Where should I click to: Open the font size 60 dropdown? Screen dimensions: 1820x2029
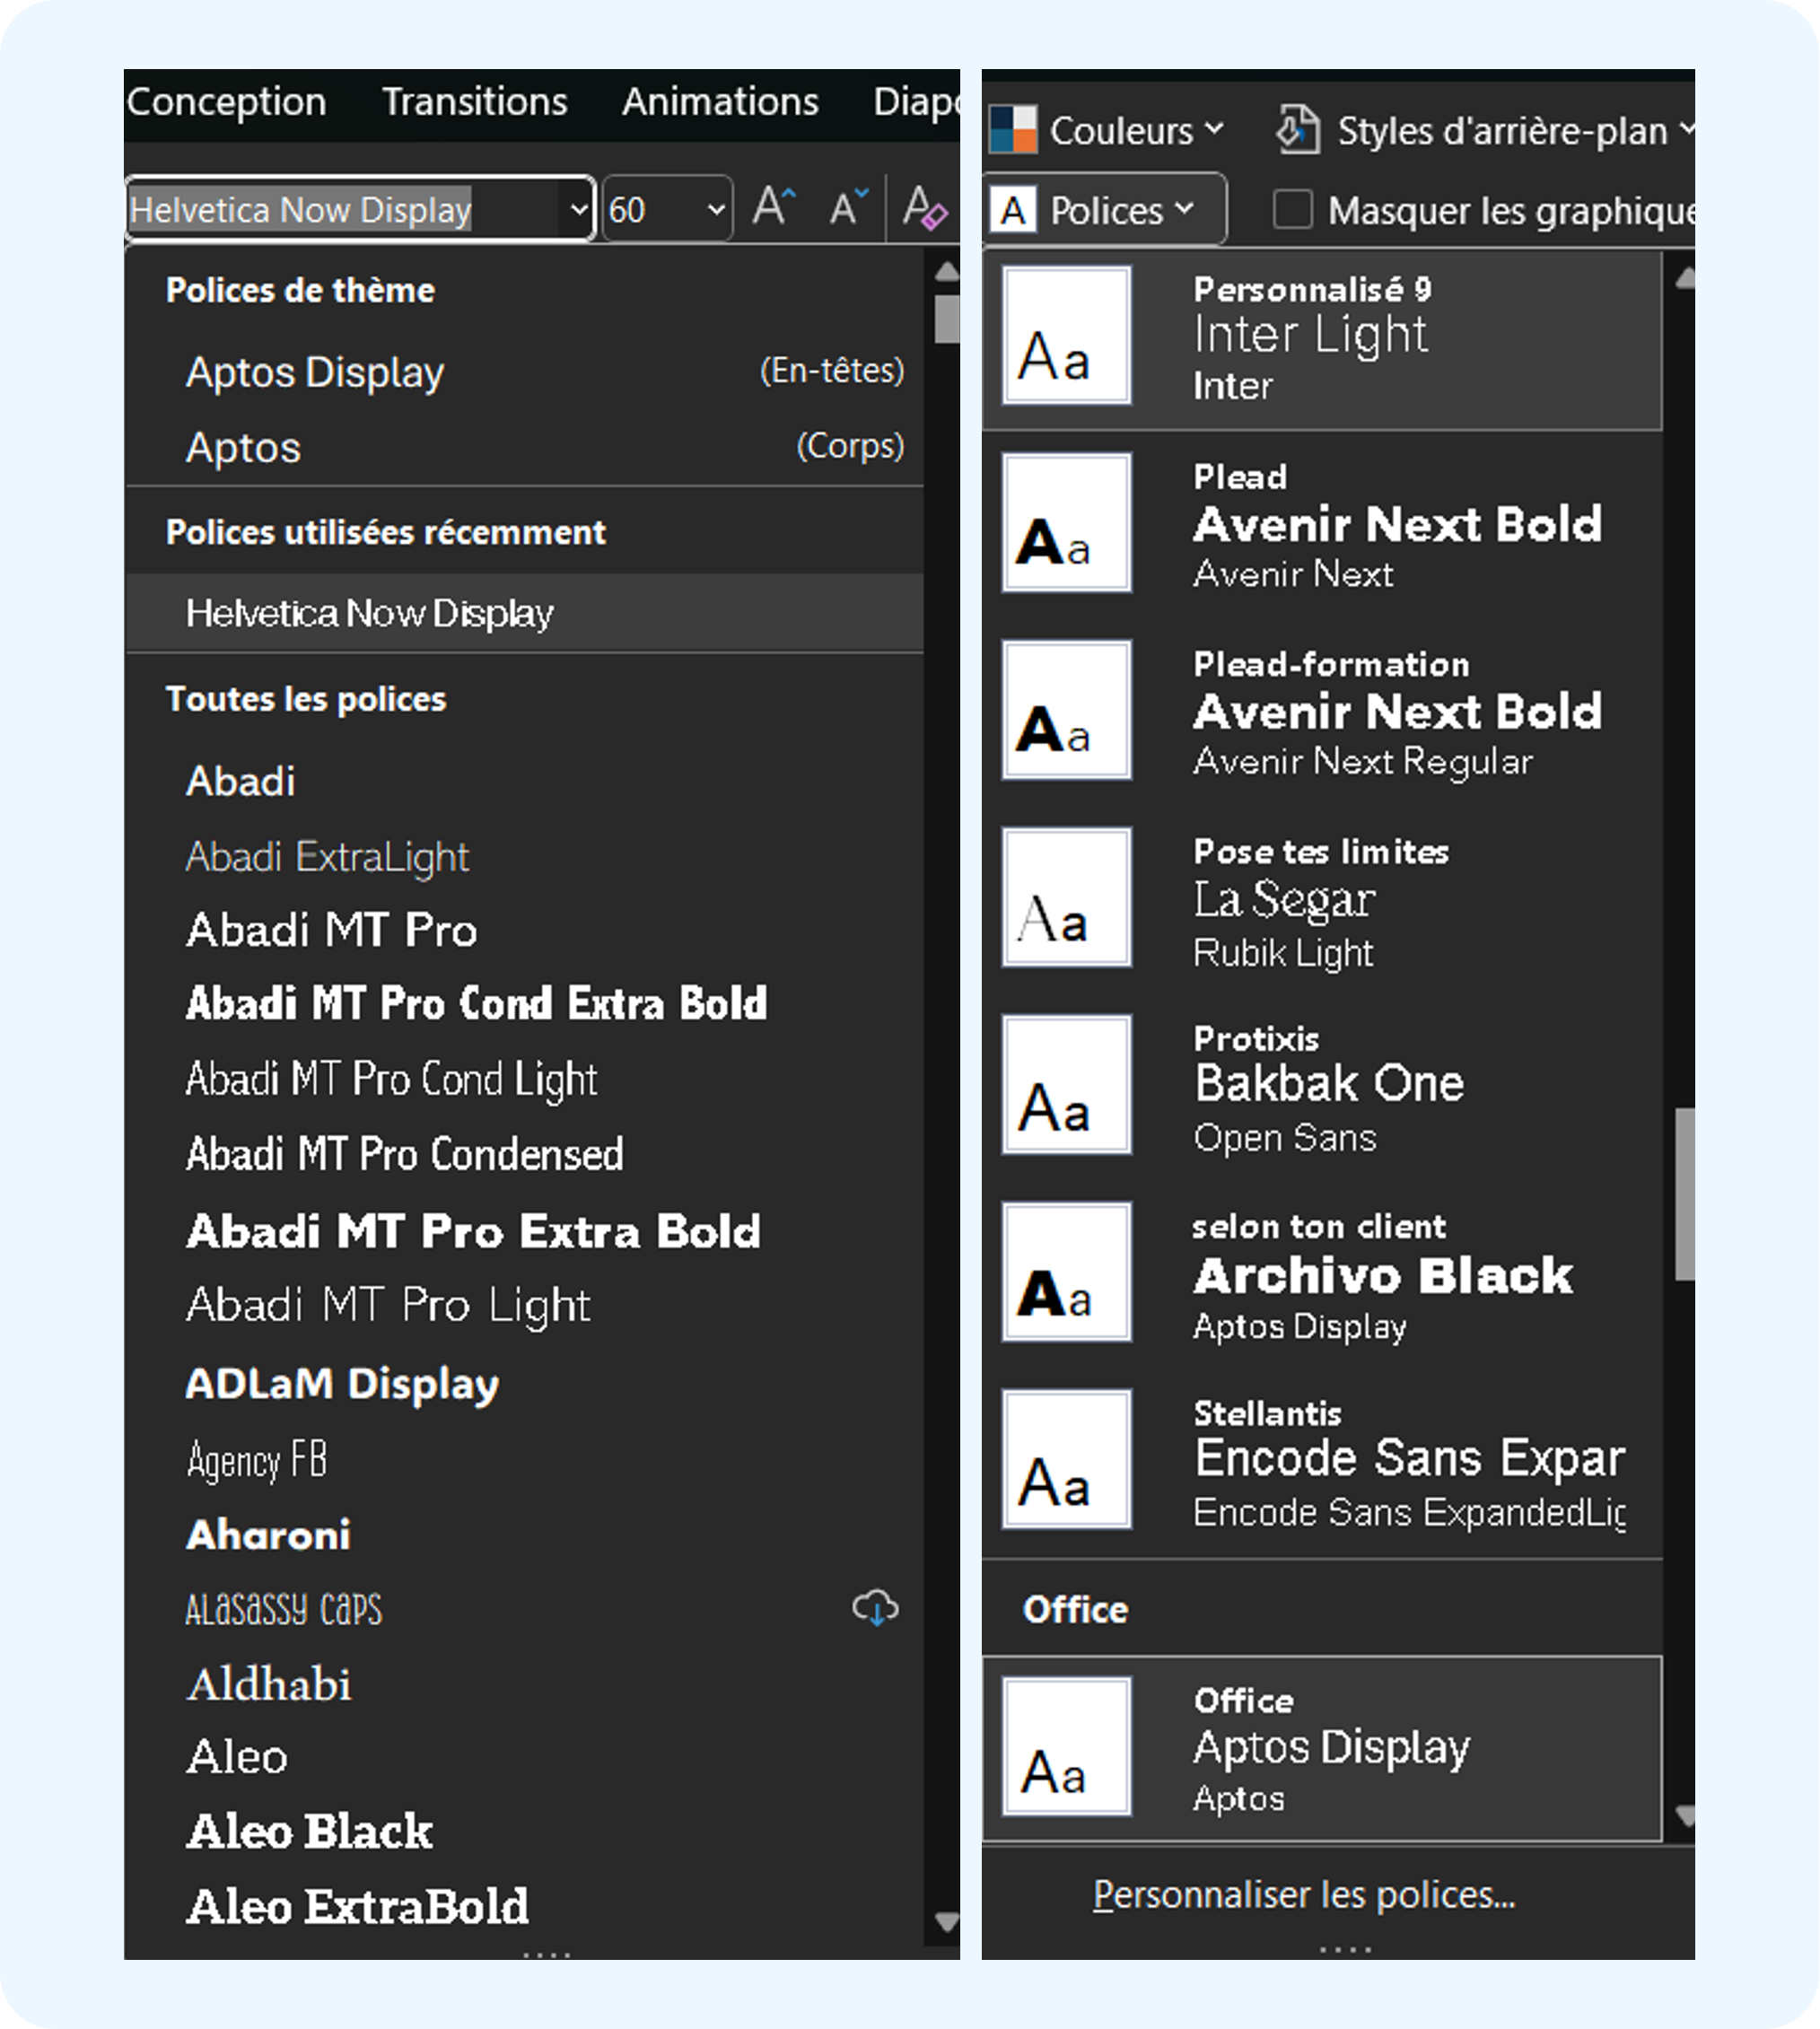(x=716, y=210)
